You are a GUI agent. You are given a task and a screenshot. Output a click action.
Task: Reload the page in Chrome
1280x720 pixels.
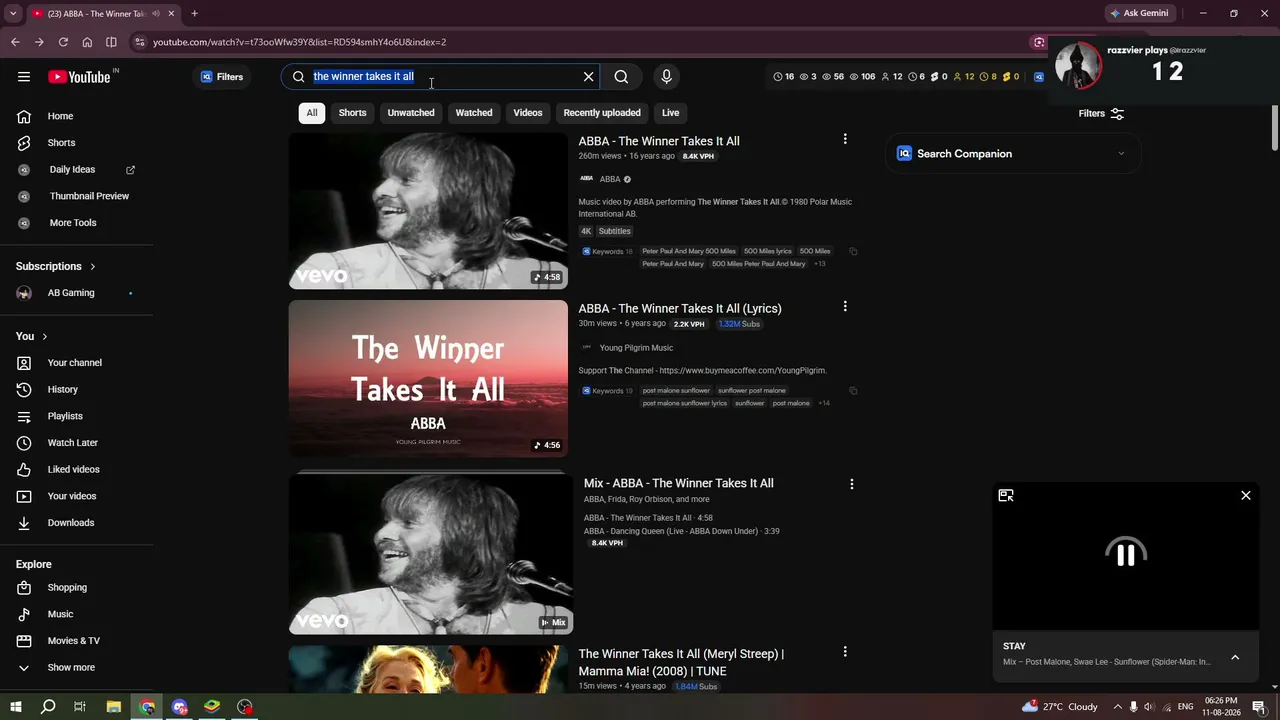(x=63, y=42)
